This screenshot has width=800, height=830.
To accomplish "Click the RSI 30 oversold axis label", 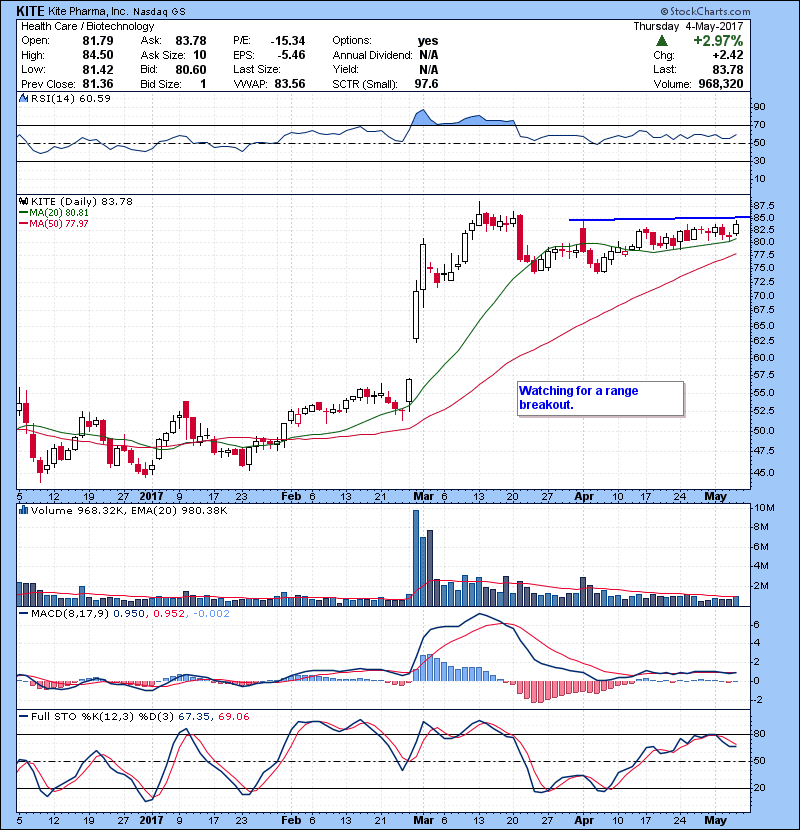I will click(x=759, y=160).
